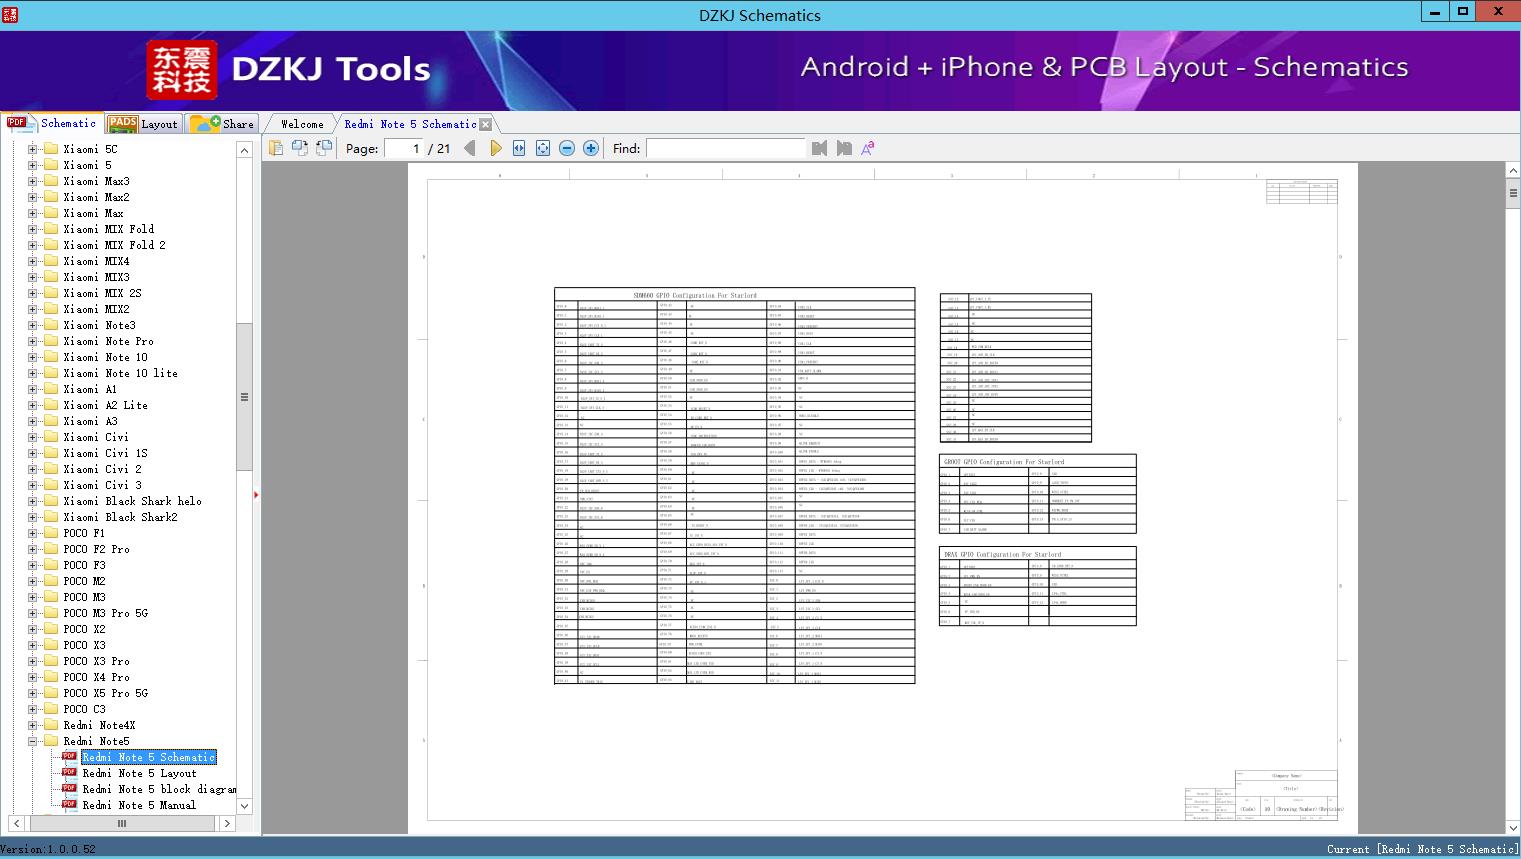Close the Redmi Note 5 Schematic tab
Image resolution: width=1521 pixels, height=859 pixels.
(486, 124)
